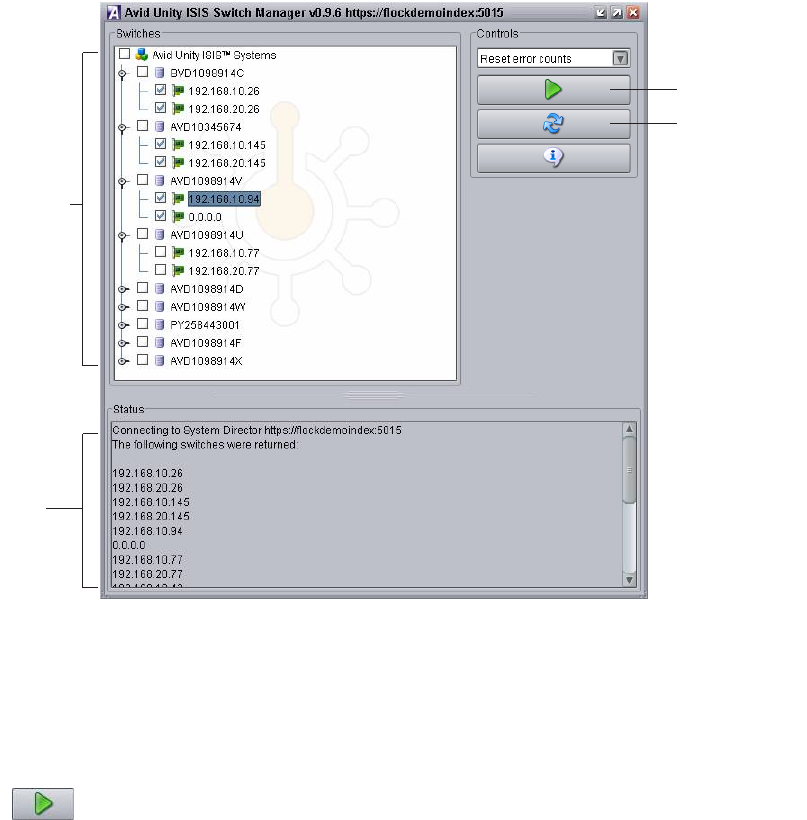Click 'The following switches were returned' status line

(x=205, y=445)
